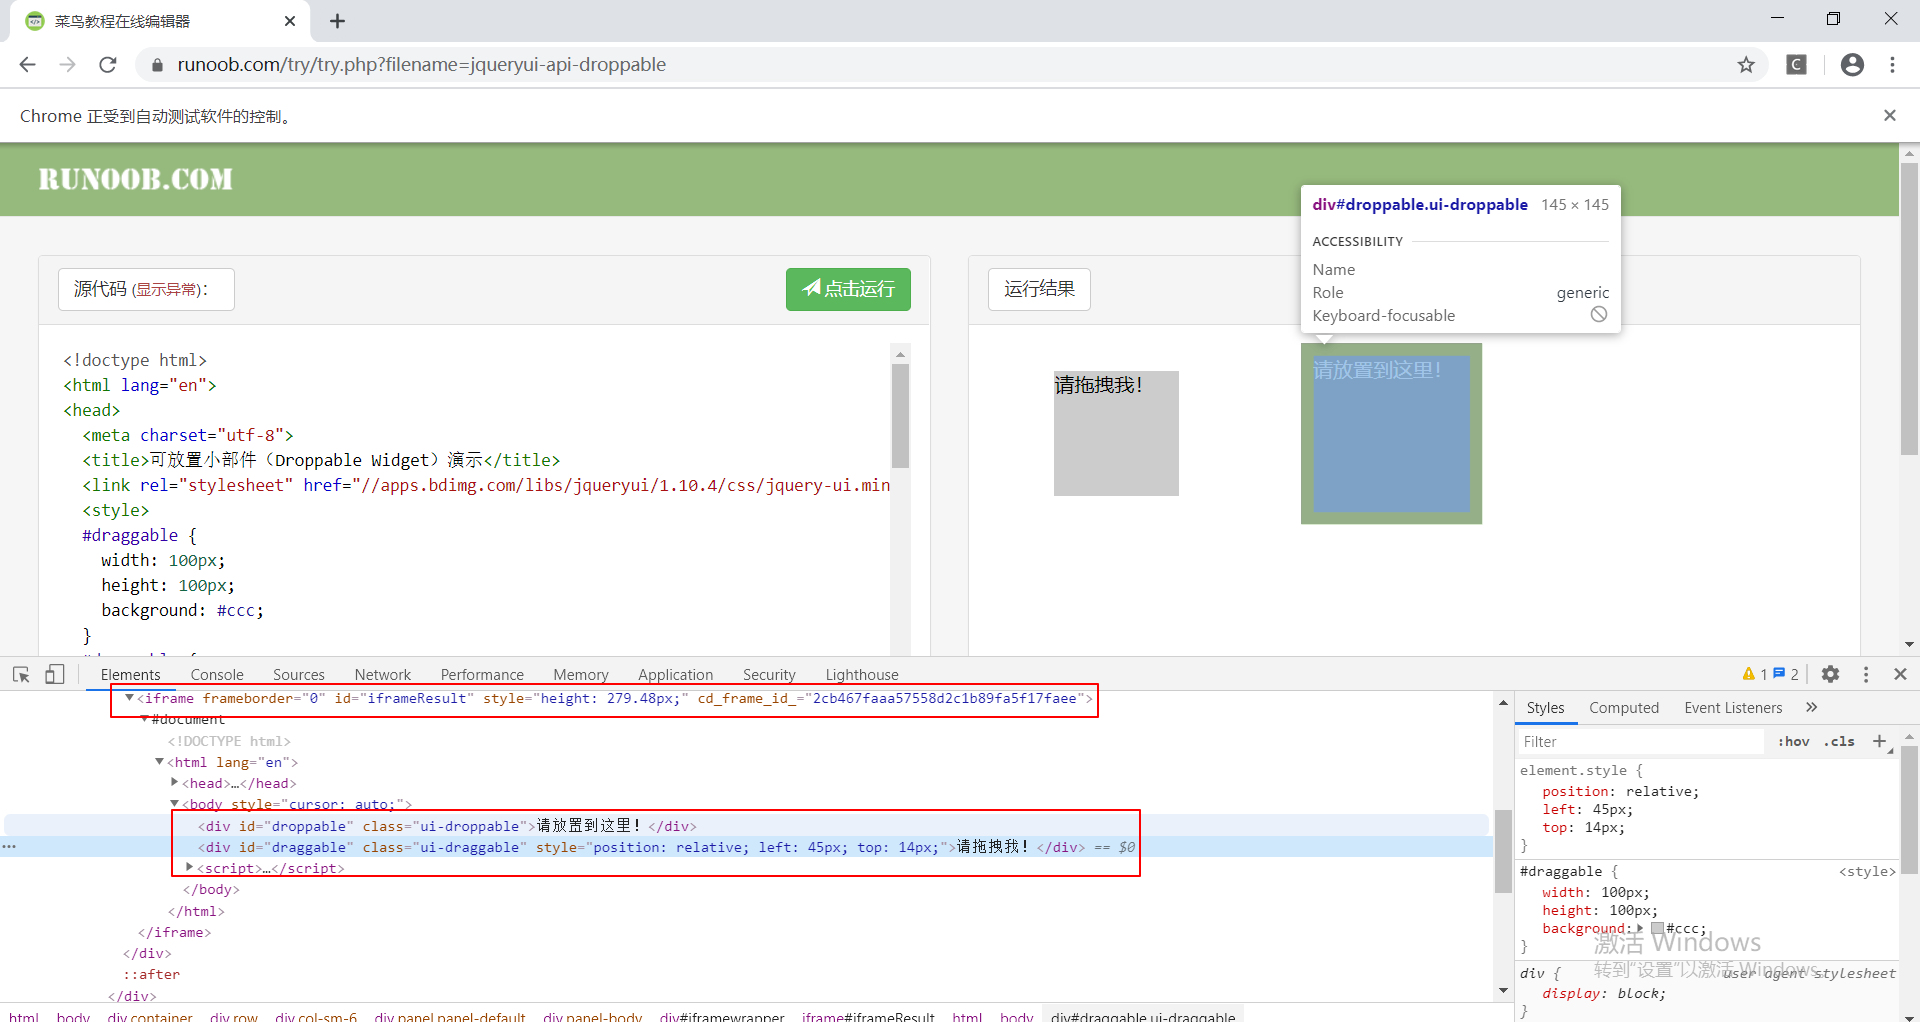Click 点击运行 run button

pos(848,289)
